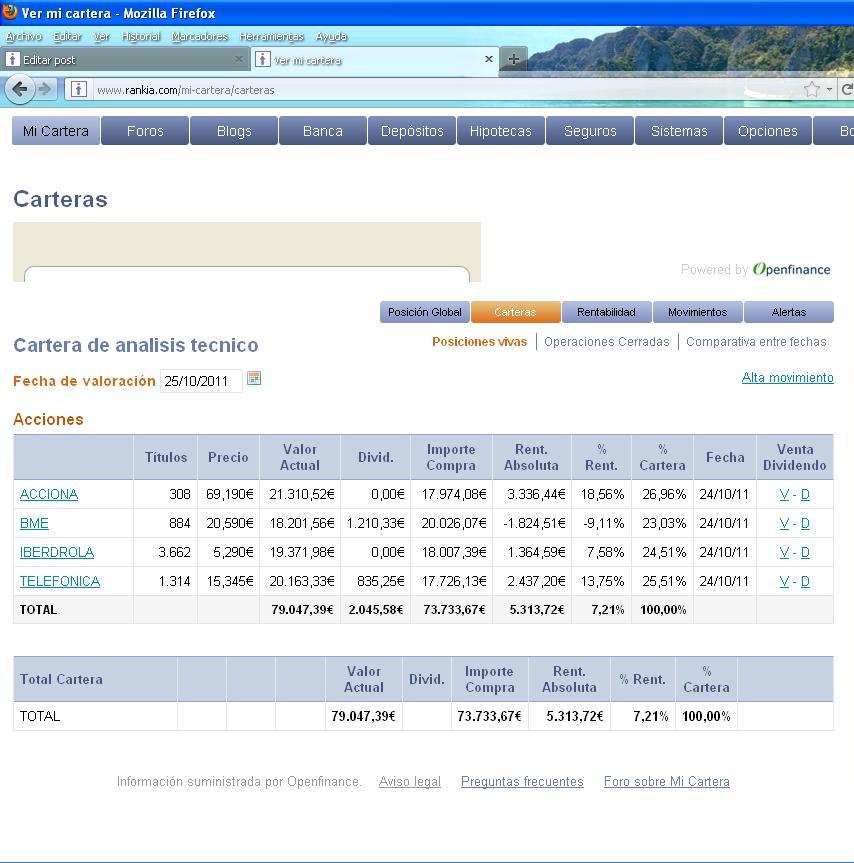Click the BME dividend 1.210,33€

tap(375, 523)
